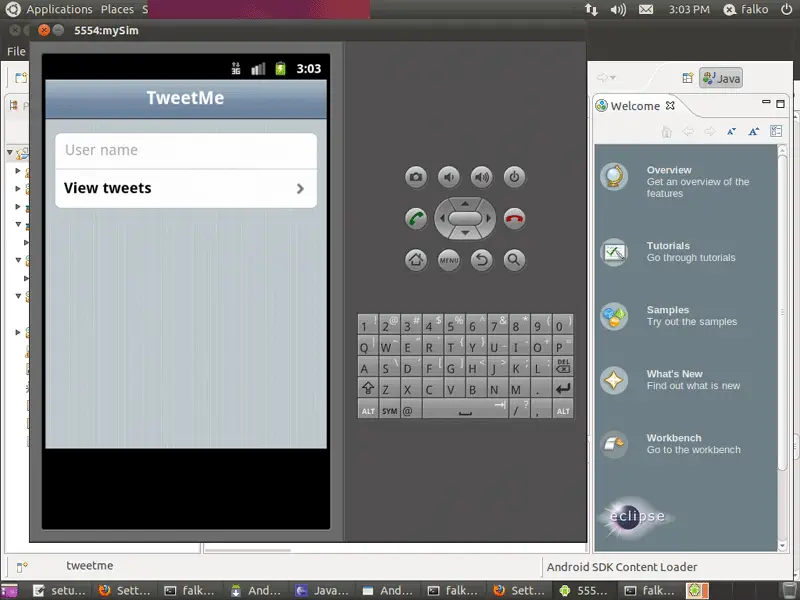Click the emulator power button
This screenshot has width=800, height=600.
[514, 177]
